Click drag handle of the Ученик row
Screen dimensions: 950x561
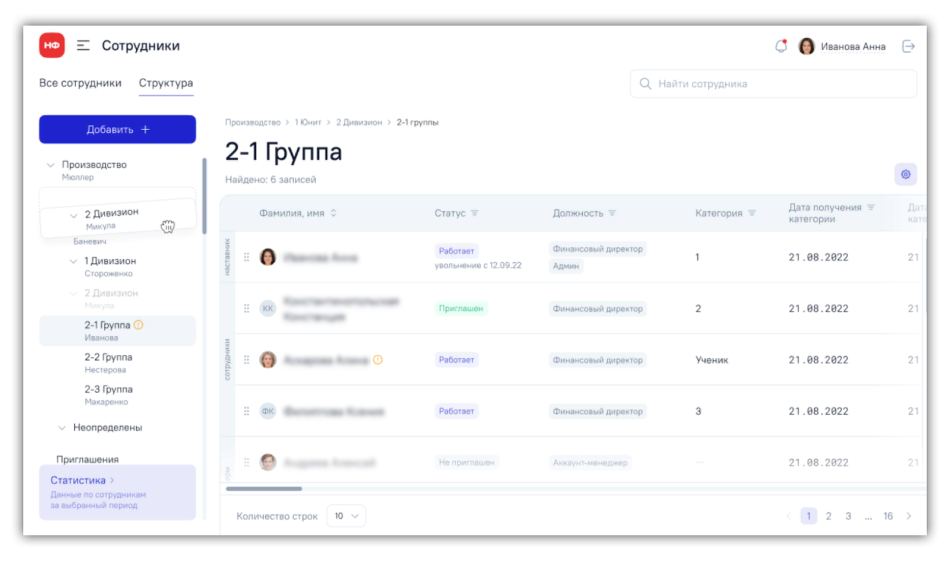[x=247, y=360]
